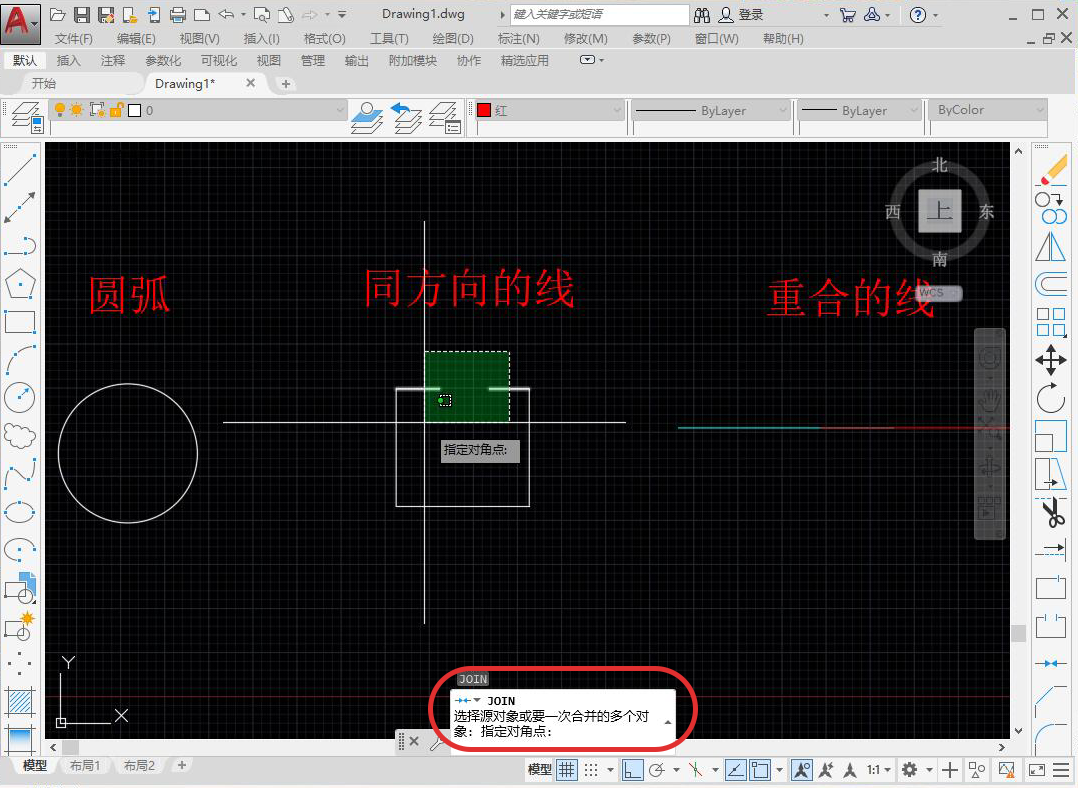Open the 绘图(D) menu
This screenshot has height=788, width=1078.
(452, 38)
